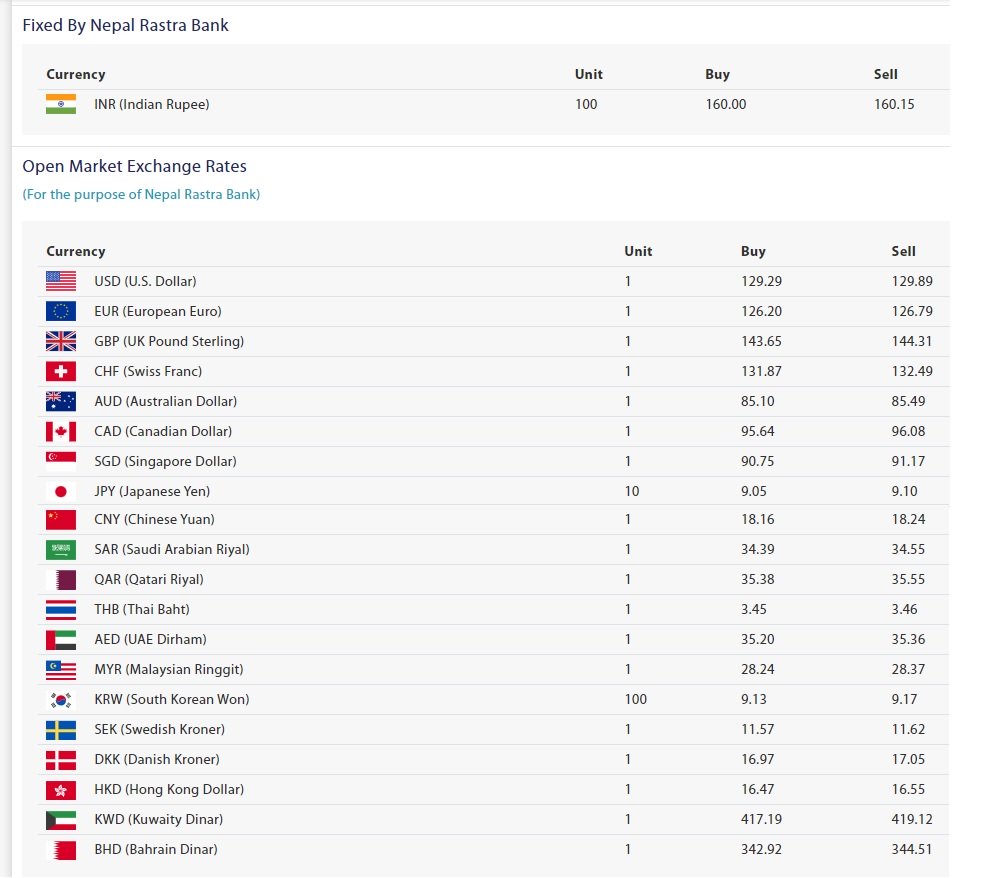Screen dimensions: 982x878
Task: Click the USD buy rate 129.29
Action: (761, 281)
